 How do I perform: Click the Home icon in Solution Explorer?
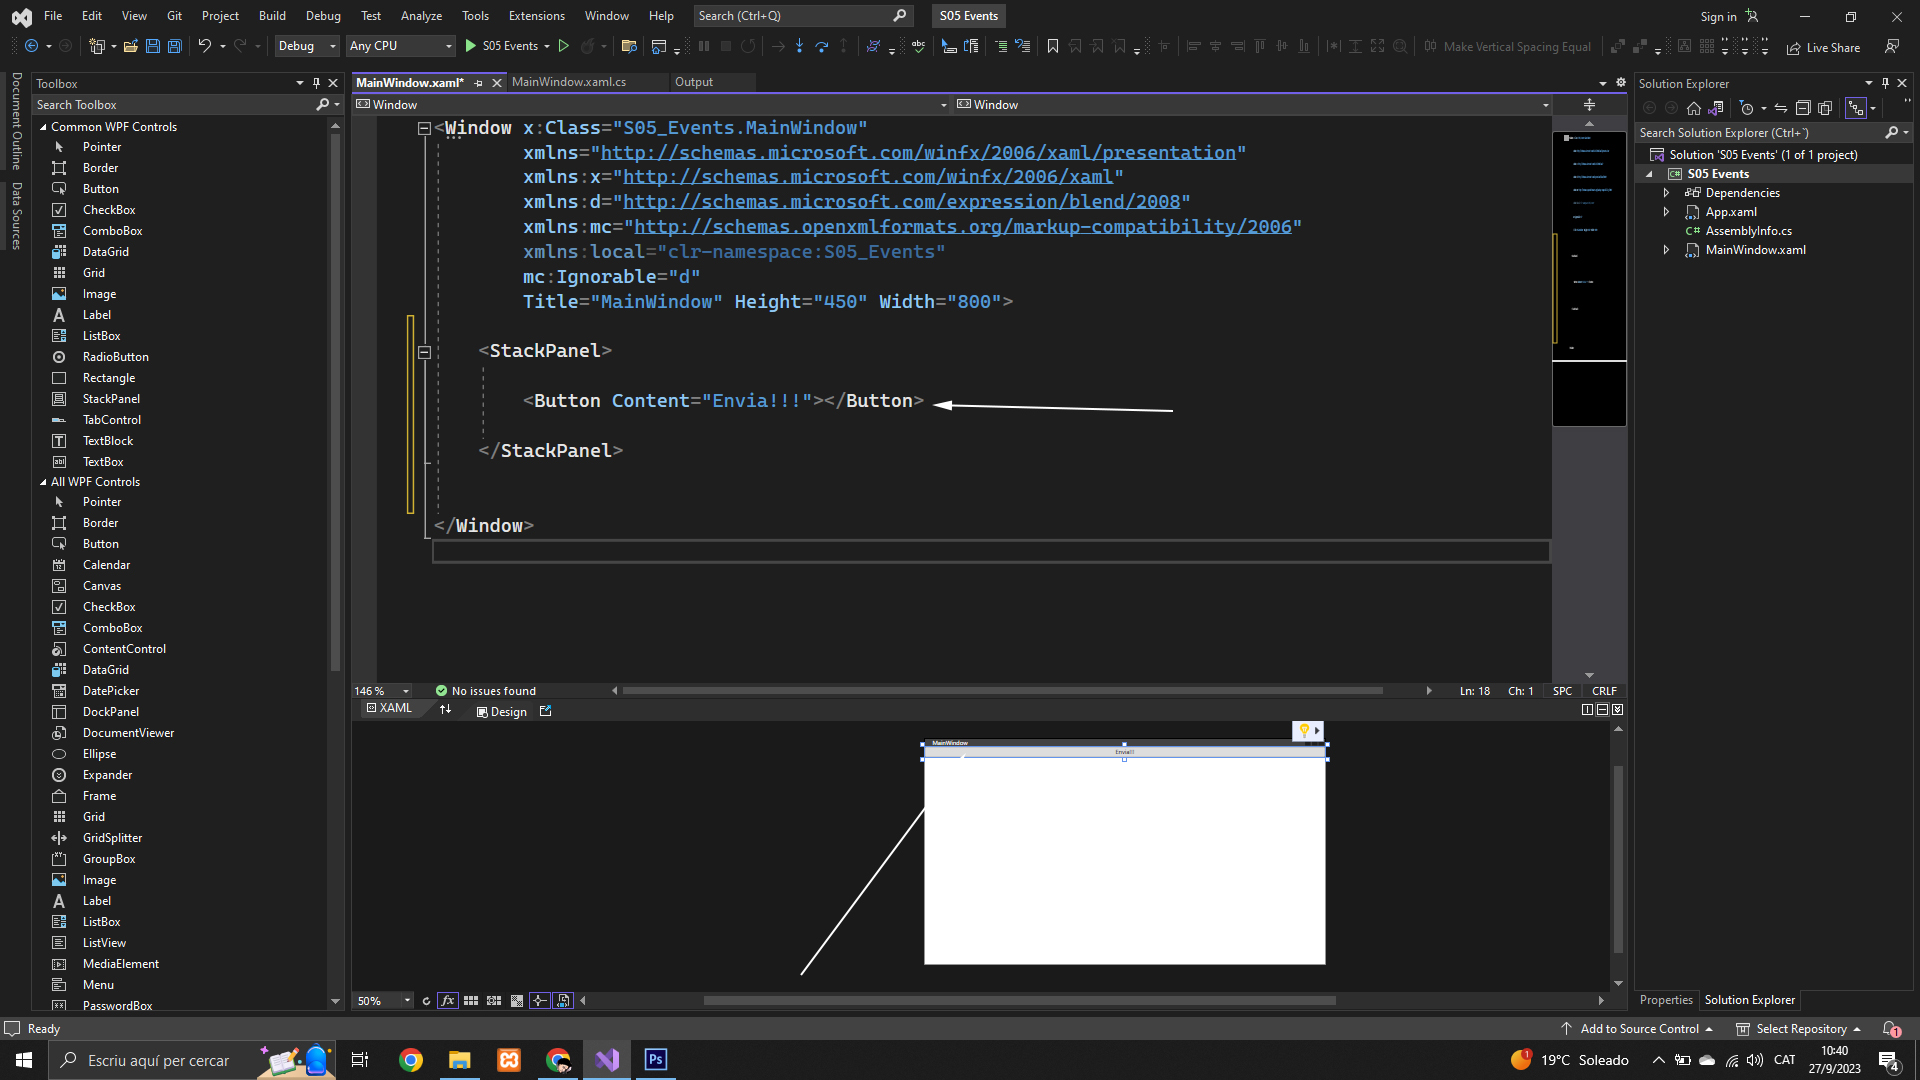pyautogui.click(x=1693, y=108)
